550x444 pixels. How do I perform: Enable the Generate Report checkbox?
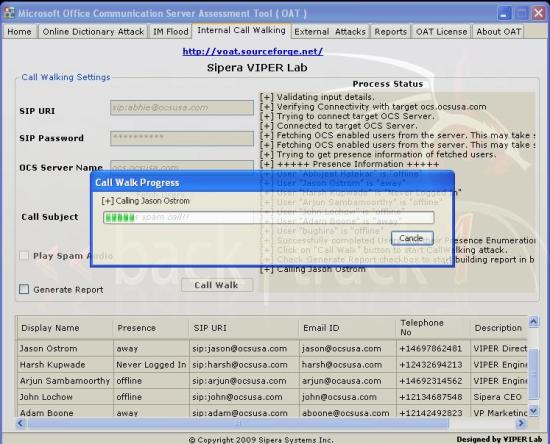[24, 289]
